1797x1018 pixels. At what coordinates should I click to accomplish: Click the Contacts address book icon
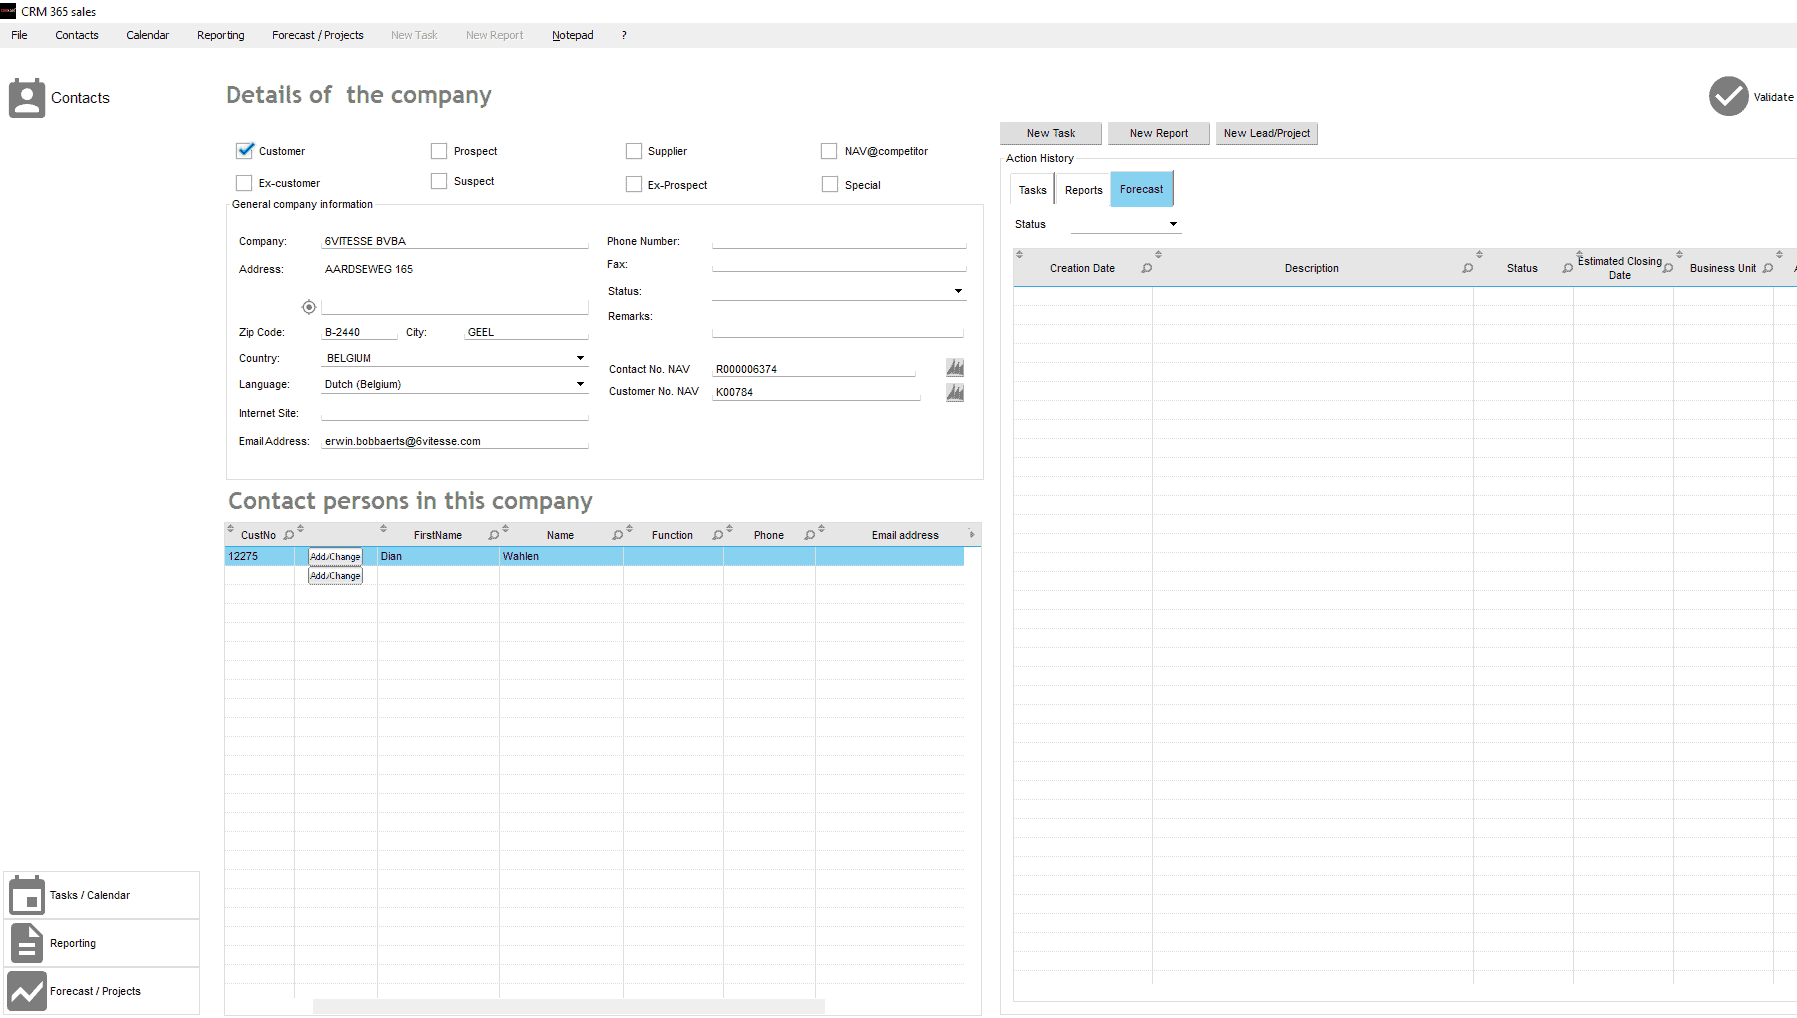coord(27,98)
